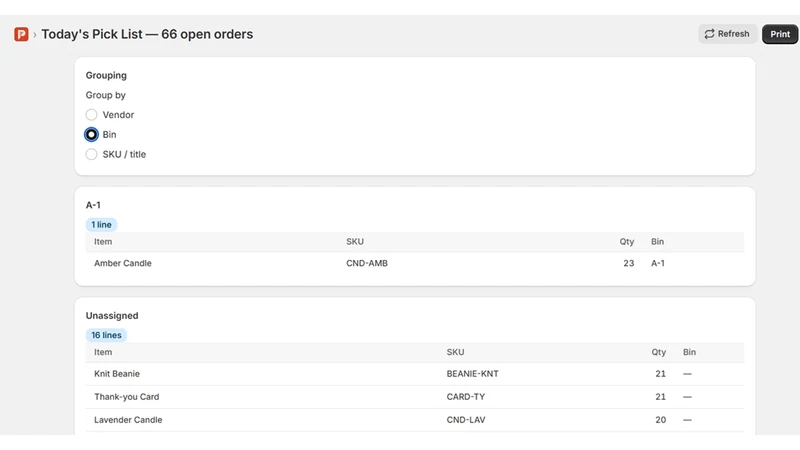The width and height of the screenshot is (800, 450).
Task: Select the Vendor grouping radio button
Action: coord(91,115)
